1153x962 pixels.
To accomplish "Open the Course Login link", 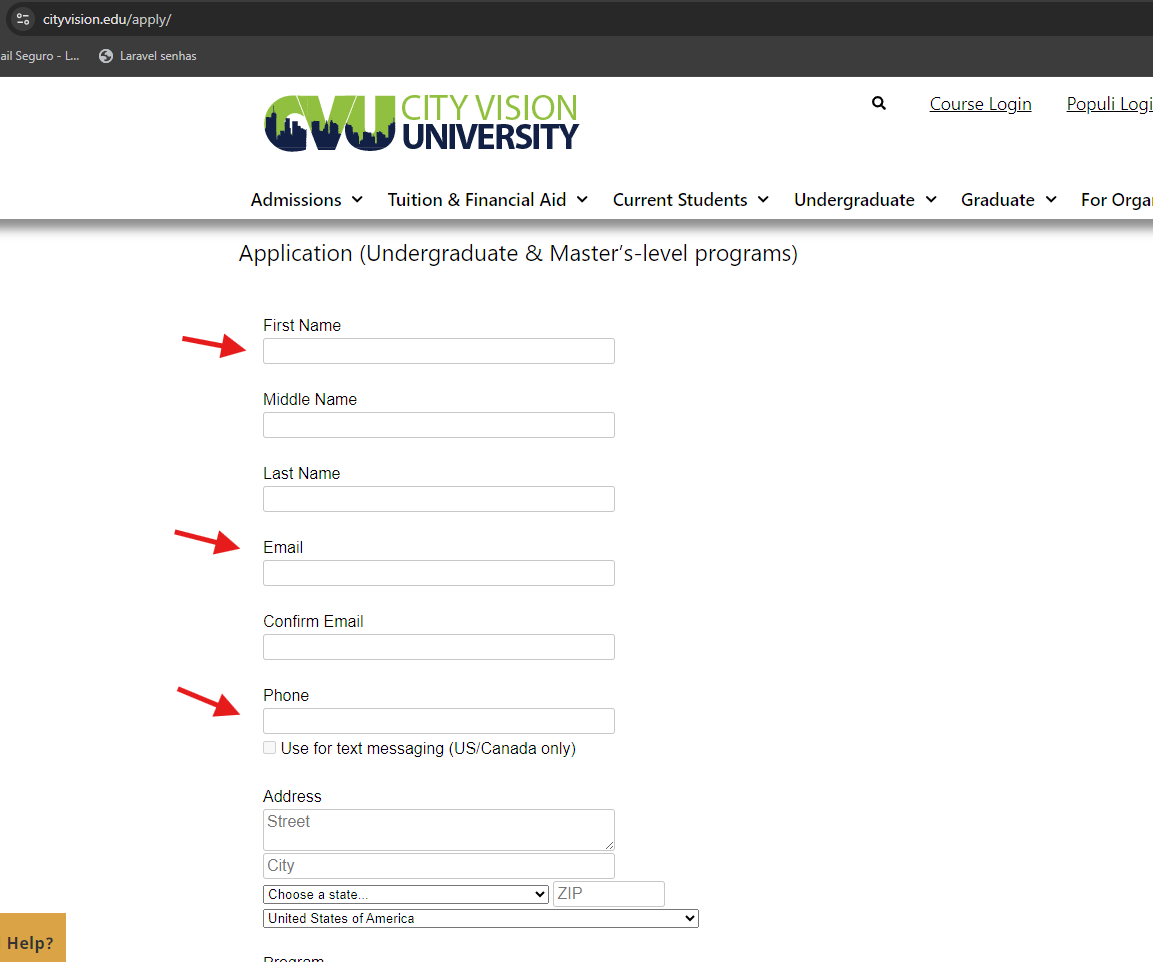I will [x=980, y=104].
